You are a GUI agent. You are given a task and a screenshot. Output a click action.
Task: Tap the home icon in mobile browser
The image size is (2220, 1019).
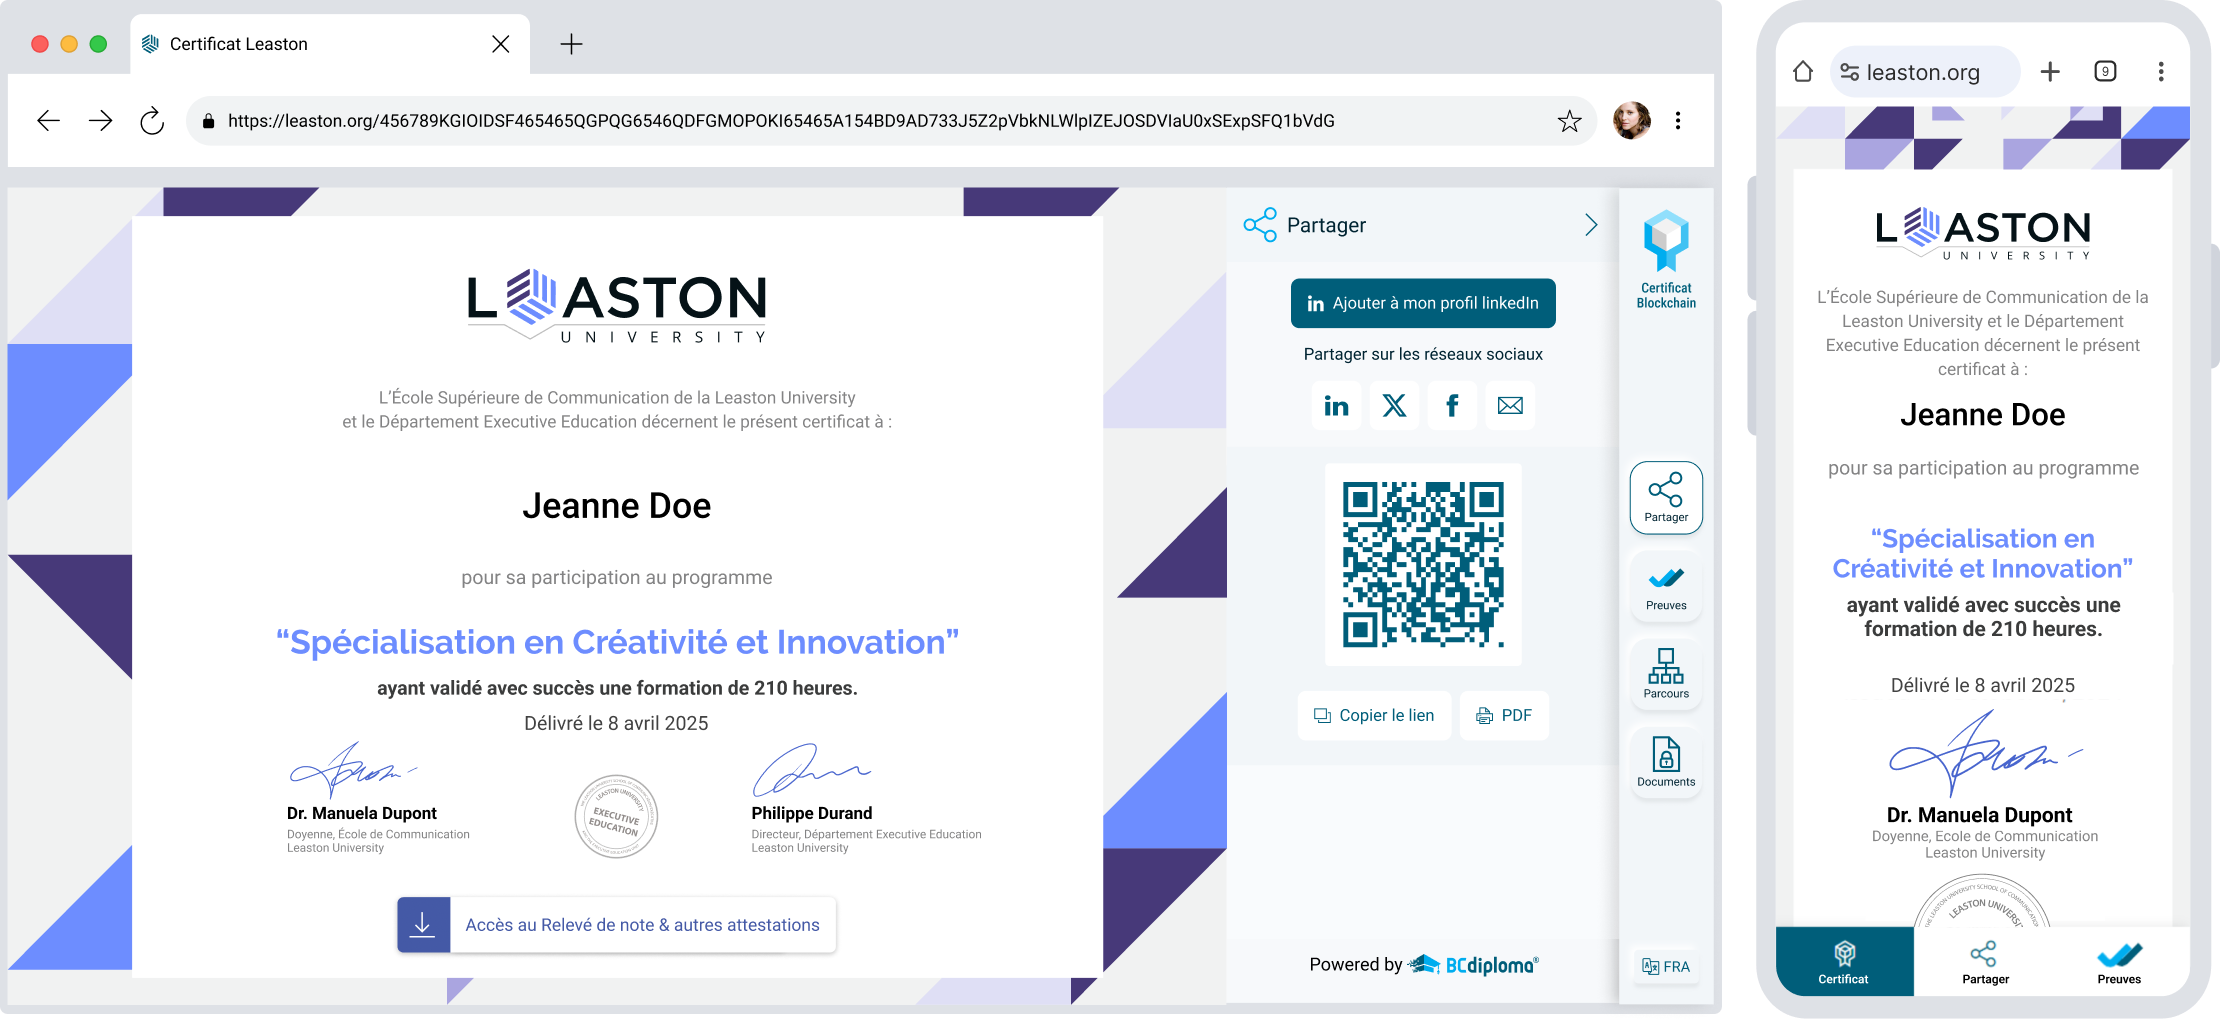click(1803, 72)
